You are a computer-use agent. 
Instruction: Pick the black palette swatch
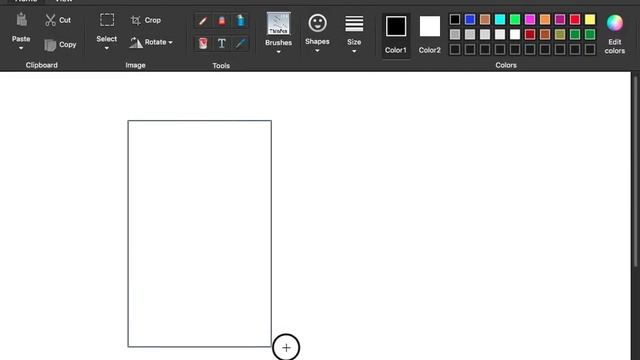pos(455,19)
